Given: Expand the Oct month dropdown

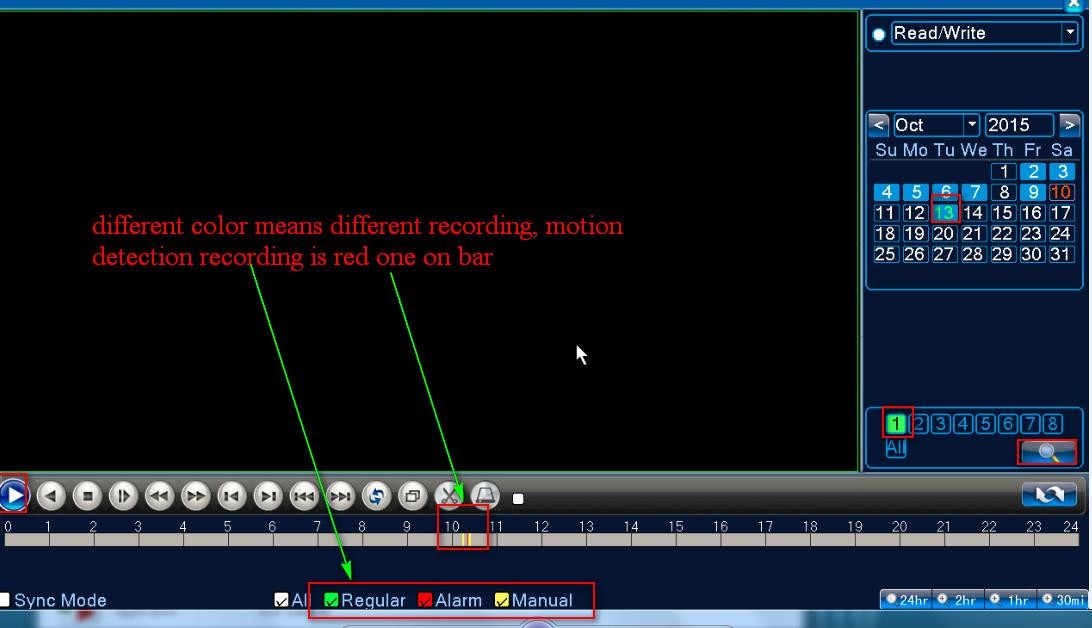Looking at the screenshot, I should click(971, 125).
